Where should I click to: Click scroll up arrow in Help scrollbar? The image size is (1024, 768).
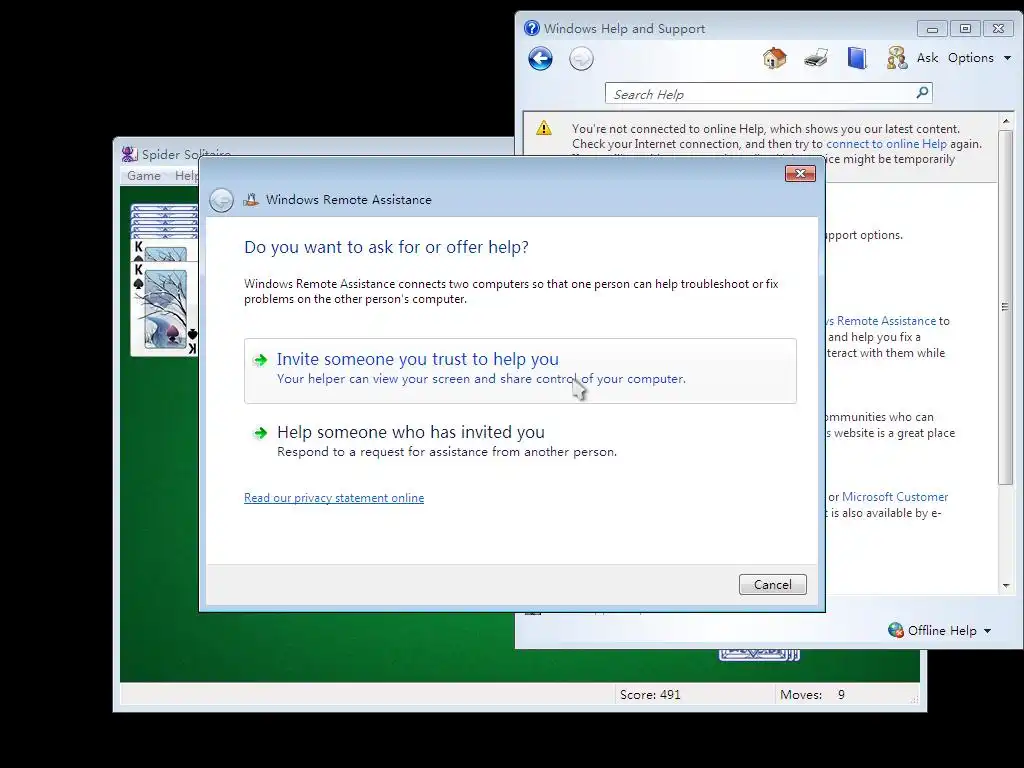click(1006, 121)
